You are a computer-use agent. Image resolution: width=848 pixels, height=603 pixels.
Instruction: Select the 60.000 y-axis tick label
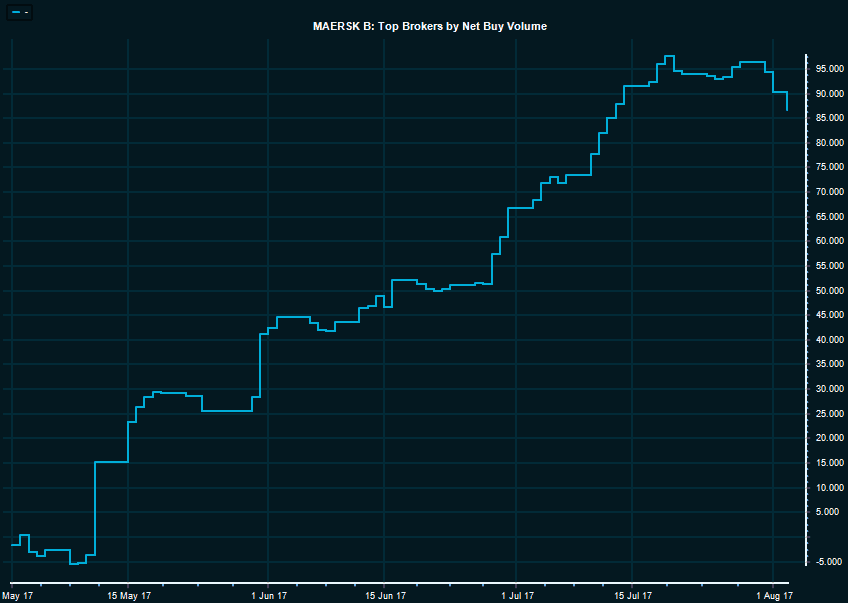click(x=827, y=241)
